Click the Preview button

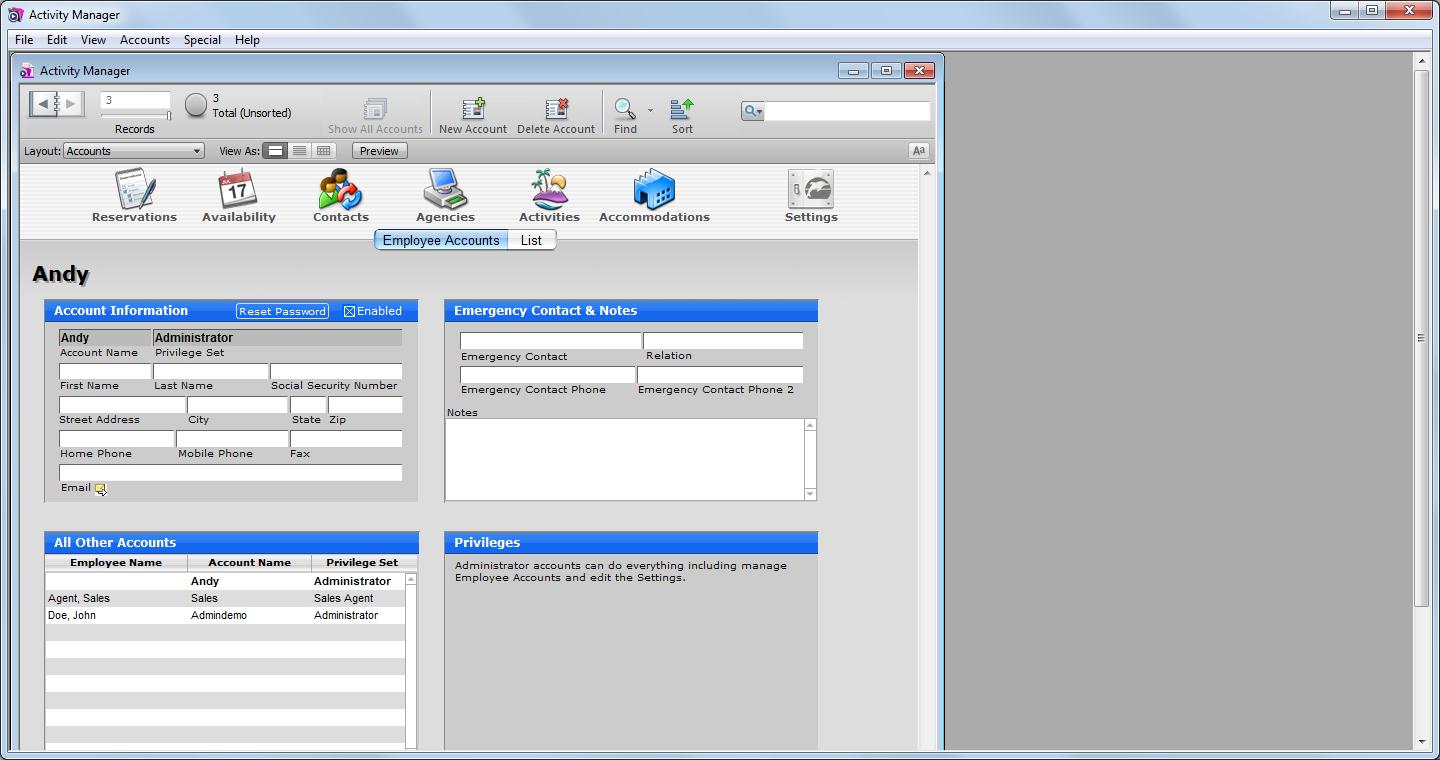(378, 150)
